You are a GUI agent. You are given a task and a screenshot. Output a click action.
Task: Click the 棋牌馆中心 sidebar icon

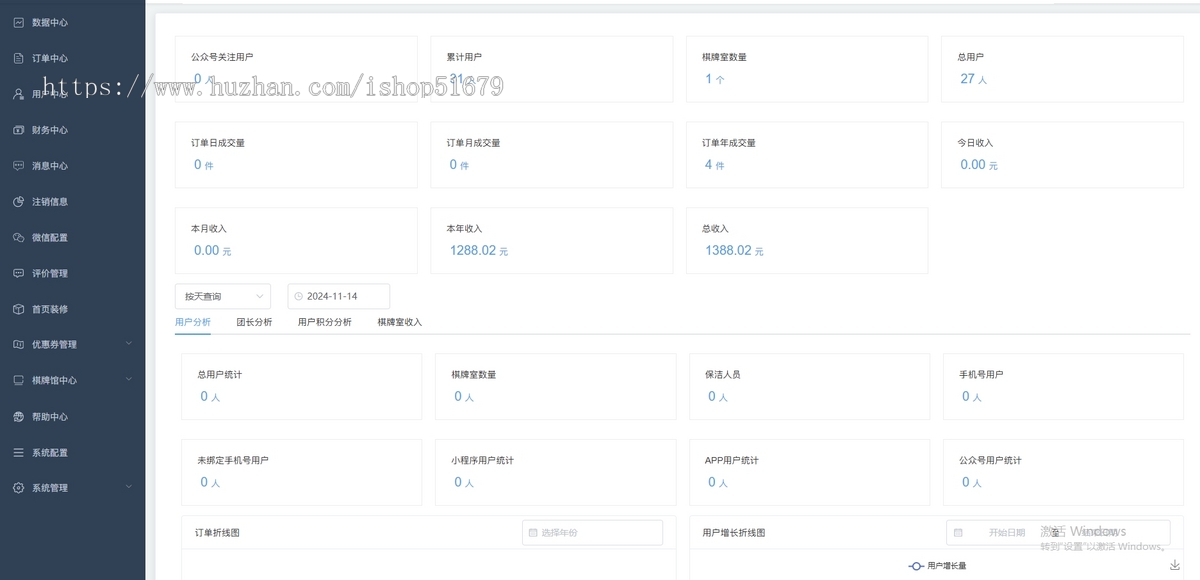point(18,381)
